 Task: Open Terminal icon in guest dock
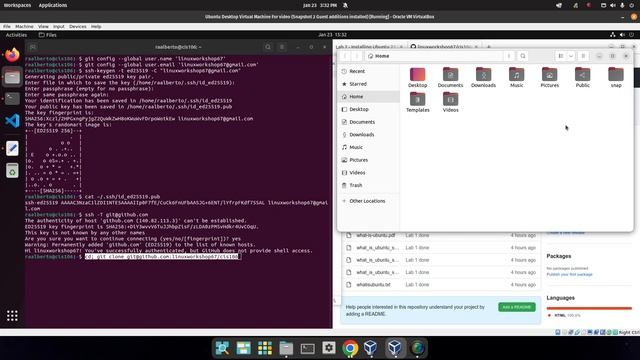click(12, 98)
